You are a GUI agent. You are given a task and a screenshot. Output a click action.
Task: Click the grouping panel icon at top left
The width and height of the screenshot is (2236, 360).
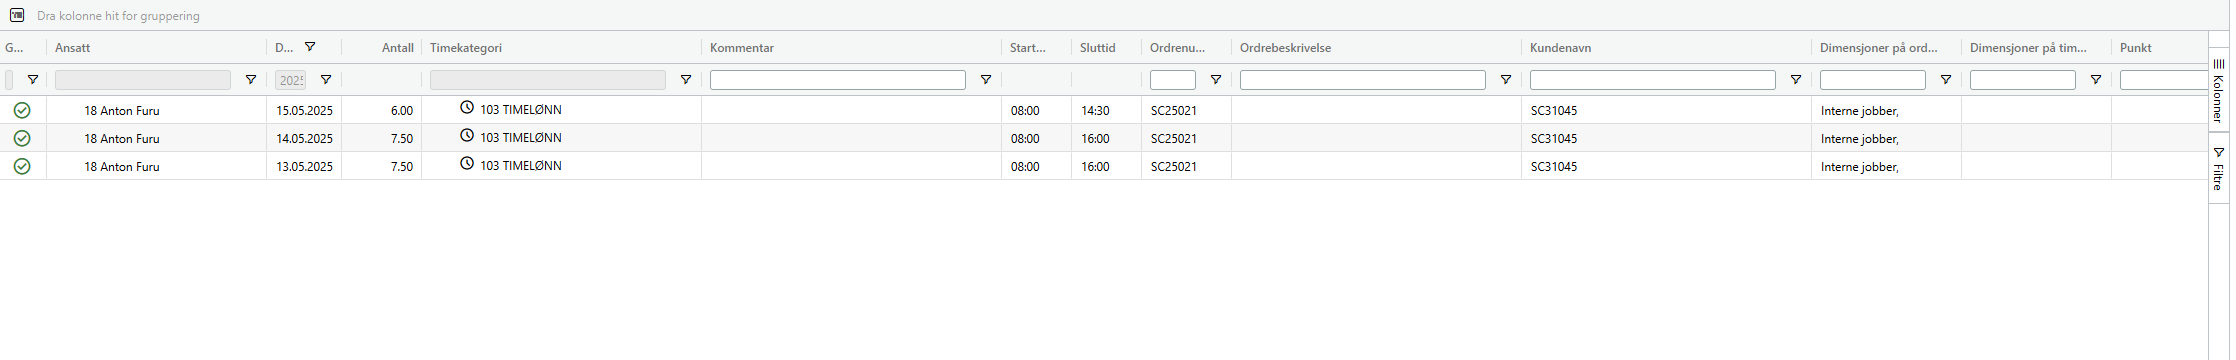coord(17,15)
